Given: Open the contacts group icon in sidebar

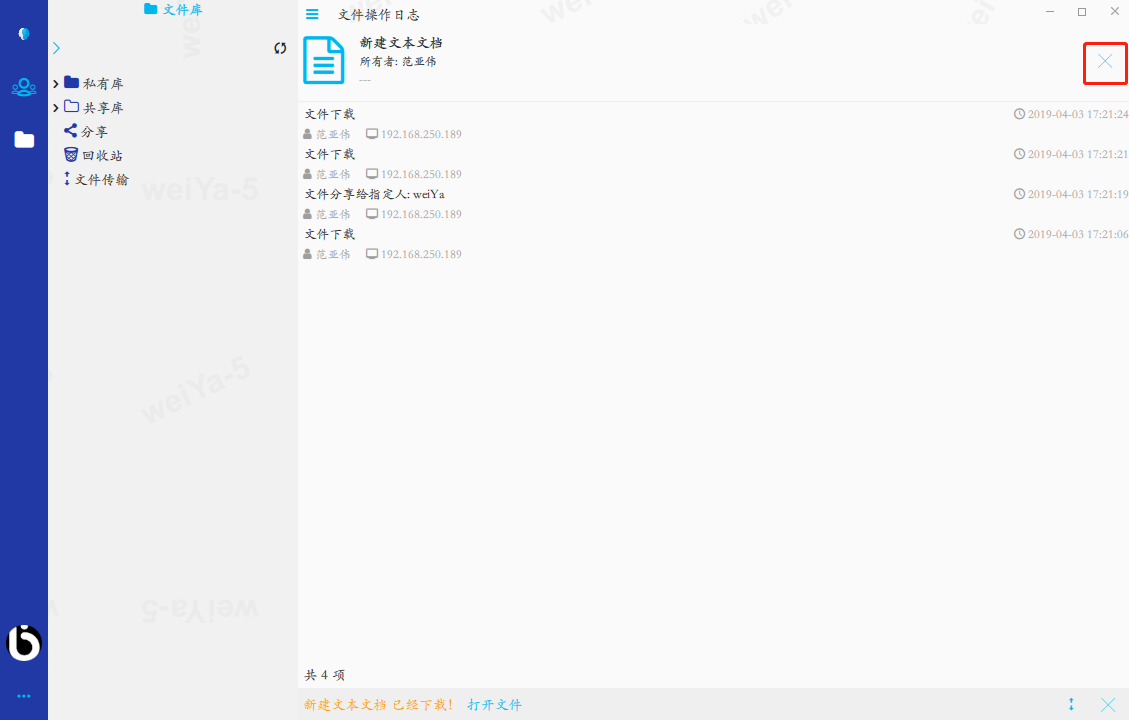Looking at the screenshot, I should (x=24, y=87).
